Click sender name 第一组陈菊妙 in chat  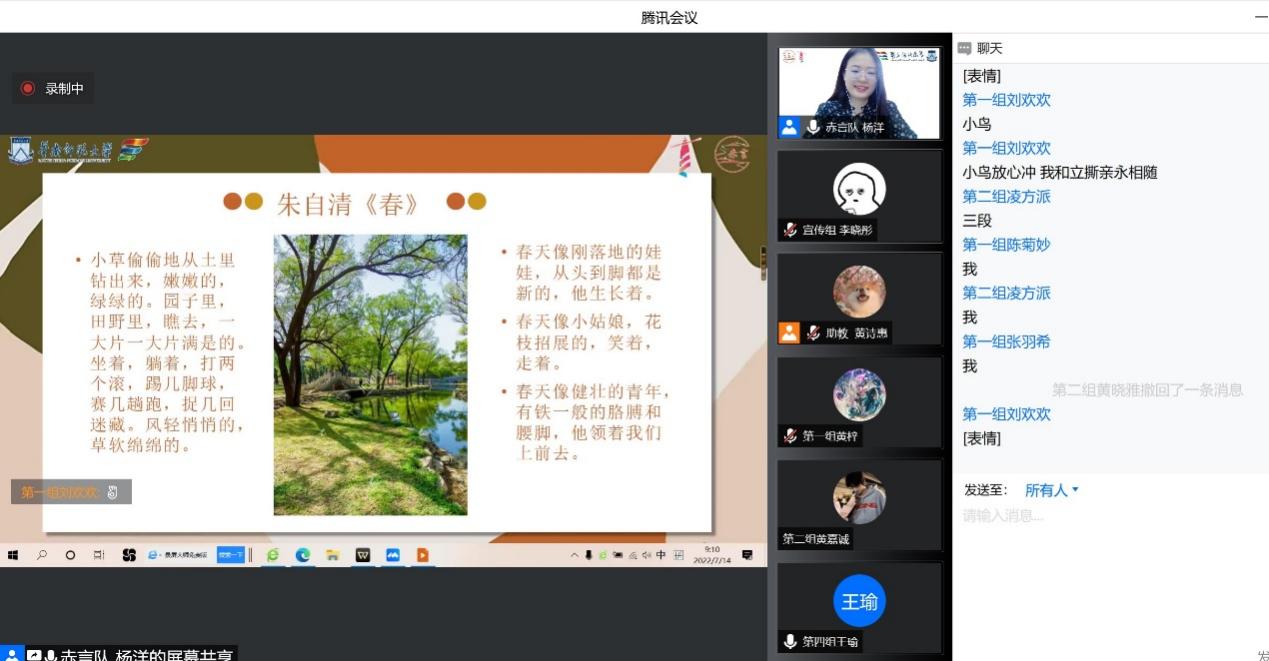tap(1006, 245)
